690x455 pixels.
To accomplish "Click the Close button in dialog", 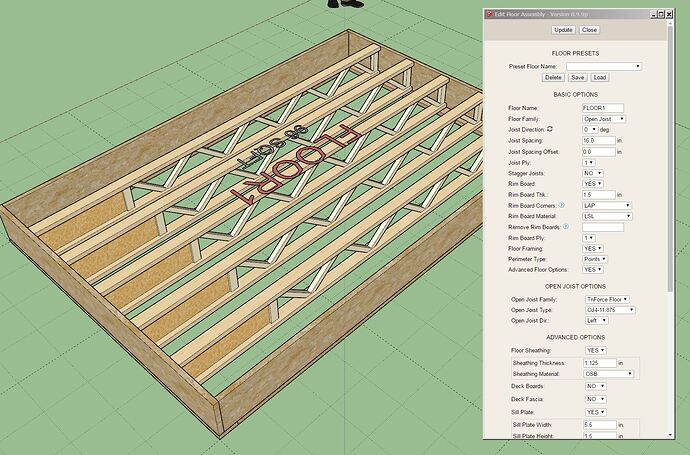I will point(589,30).
